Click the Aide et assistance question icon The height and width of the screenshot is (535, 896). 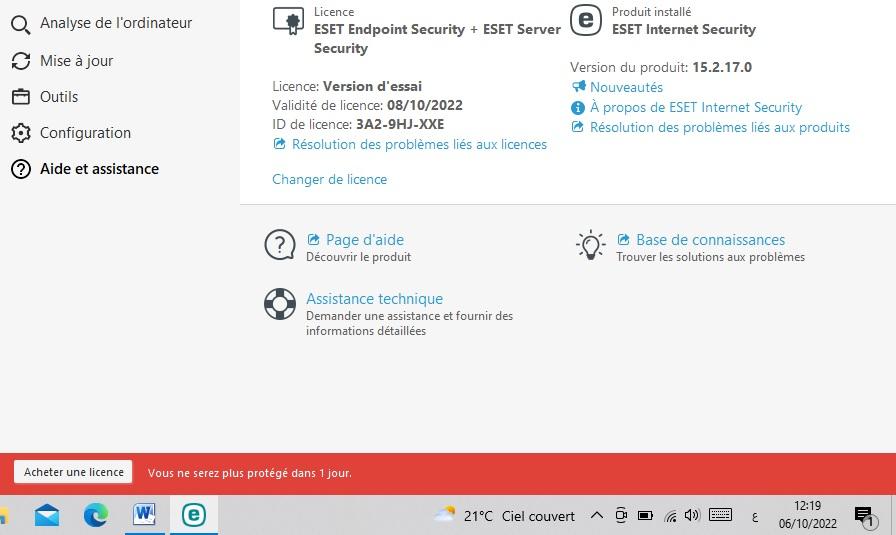pyautogui.click(x=21, y=169)
